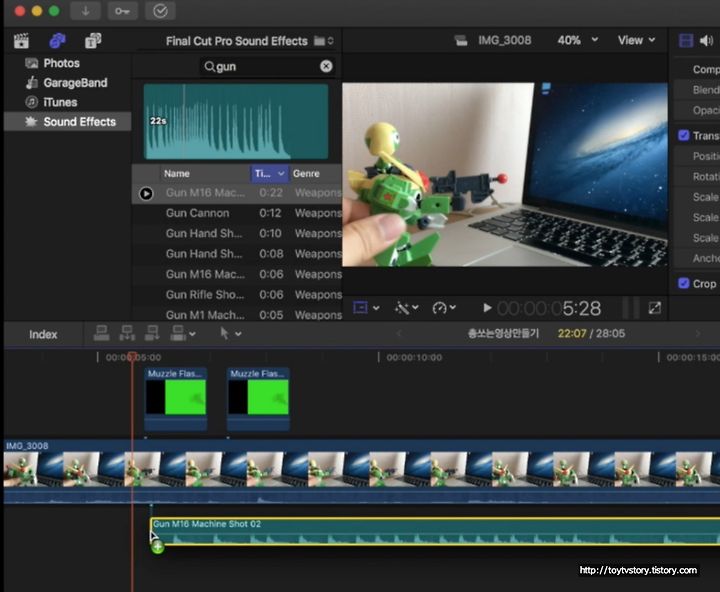Click the viewer image preview
Image resolution: width=720 pixels, height=592 pixels.
[505, 175]
